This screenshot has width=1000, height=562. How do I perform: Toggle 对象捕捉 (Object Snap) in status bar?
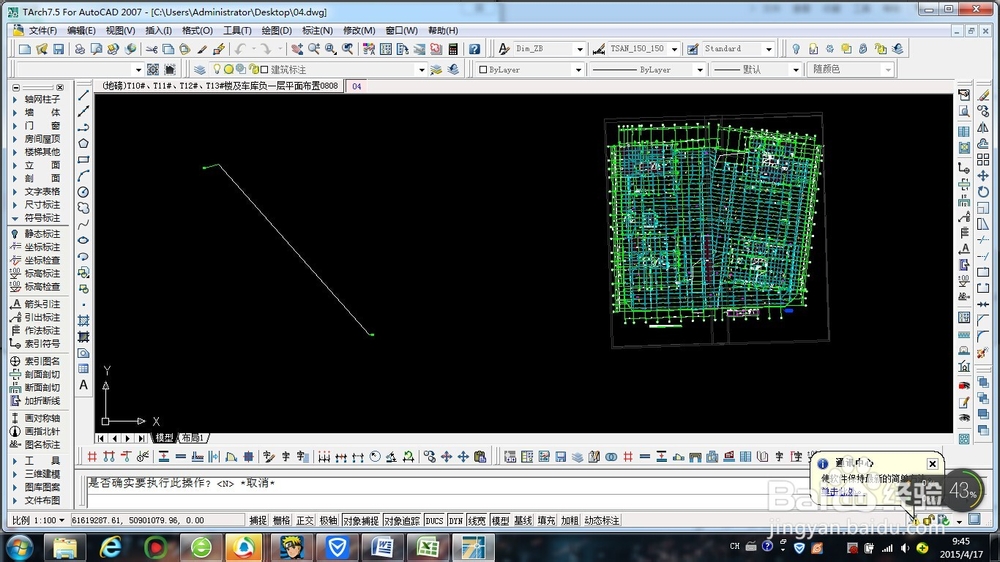point(361,521)
